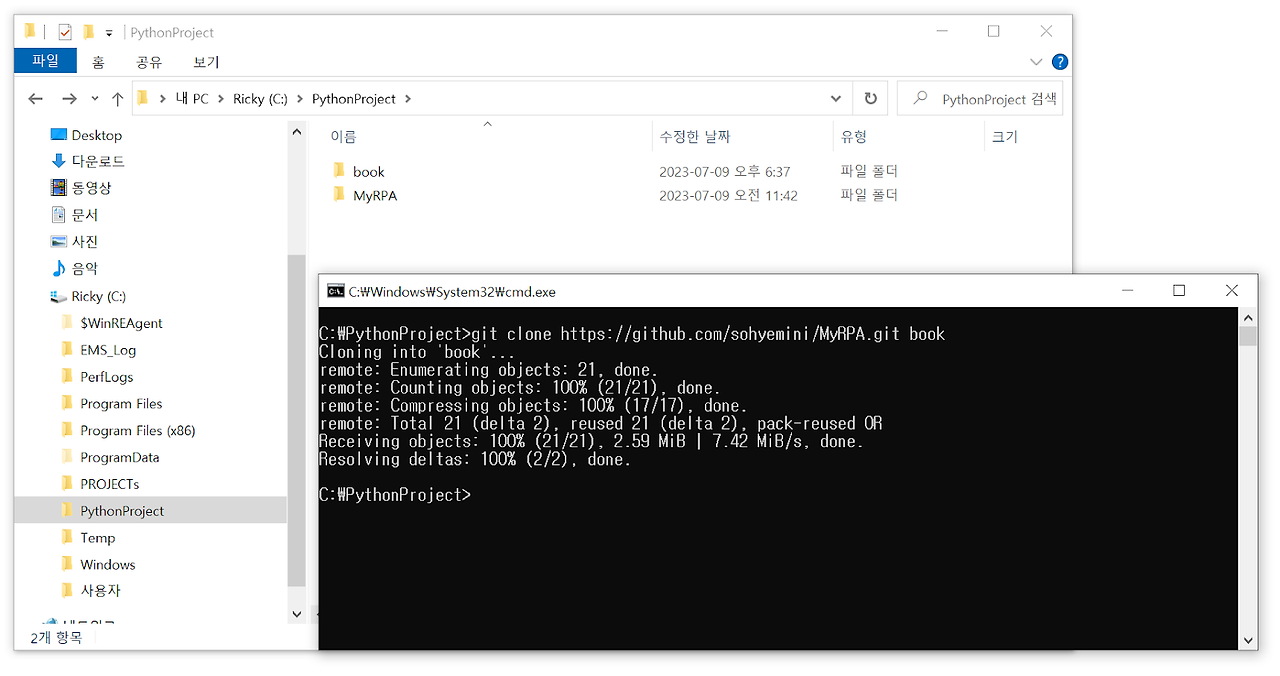Click the 2개 항목 status bar text

[x=56, y=637]
